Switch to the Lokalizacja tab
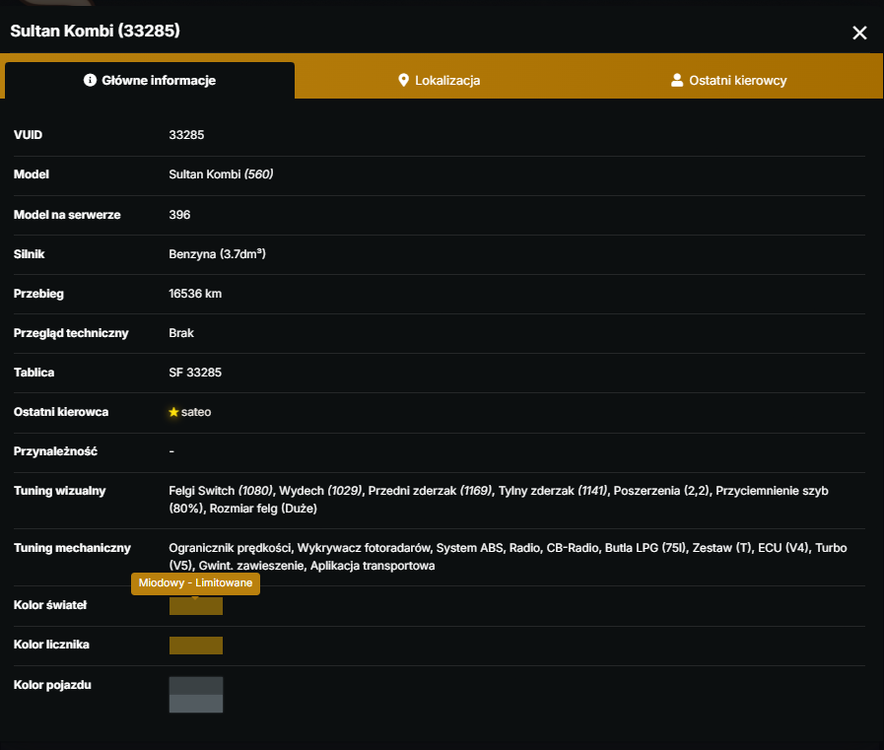Screen dimensions: 884x750 (x=439, y=80)
